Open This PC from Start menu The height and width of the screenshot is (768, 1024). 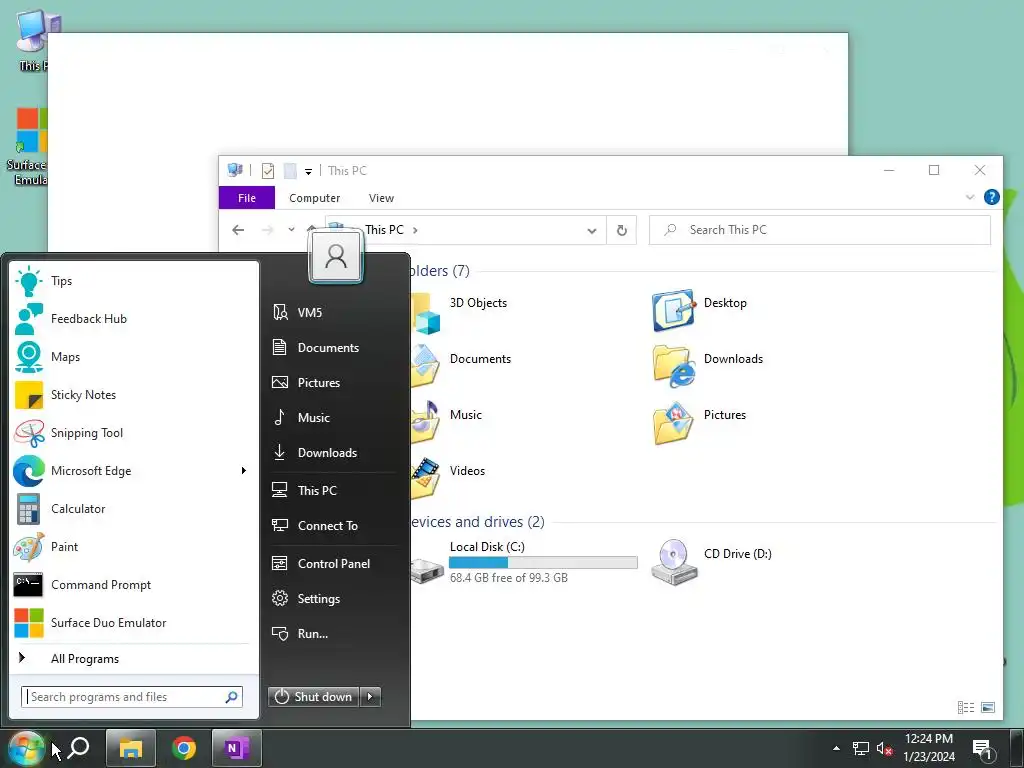[x=333, y=490]
